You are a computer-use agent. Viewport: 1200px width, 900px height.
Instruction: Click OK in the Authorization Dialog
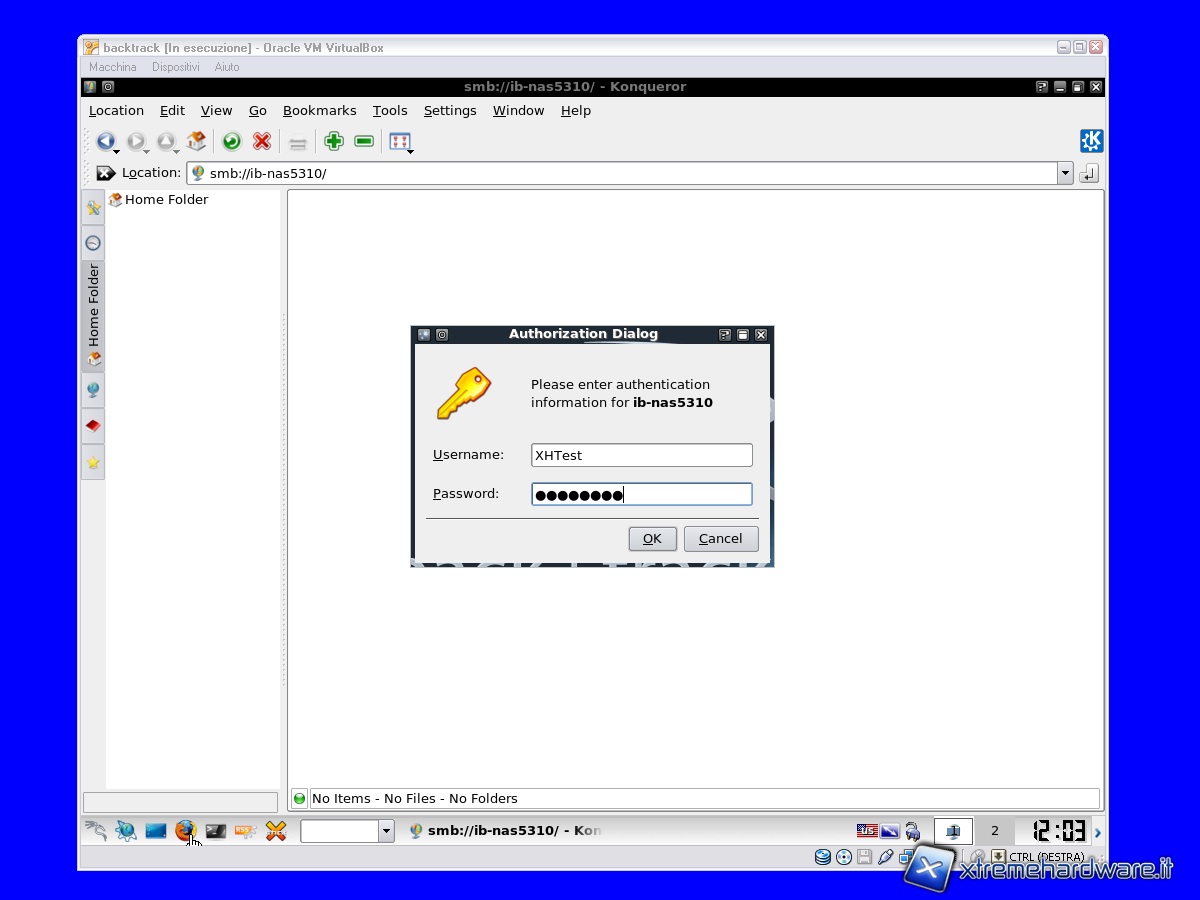(x=652, y=539)
